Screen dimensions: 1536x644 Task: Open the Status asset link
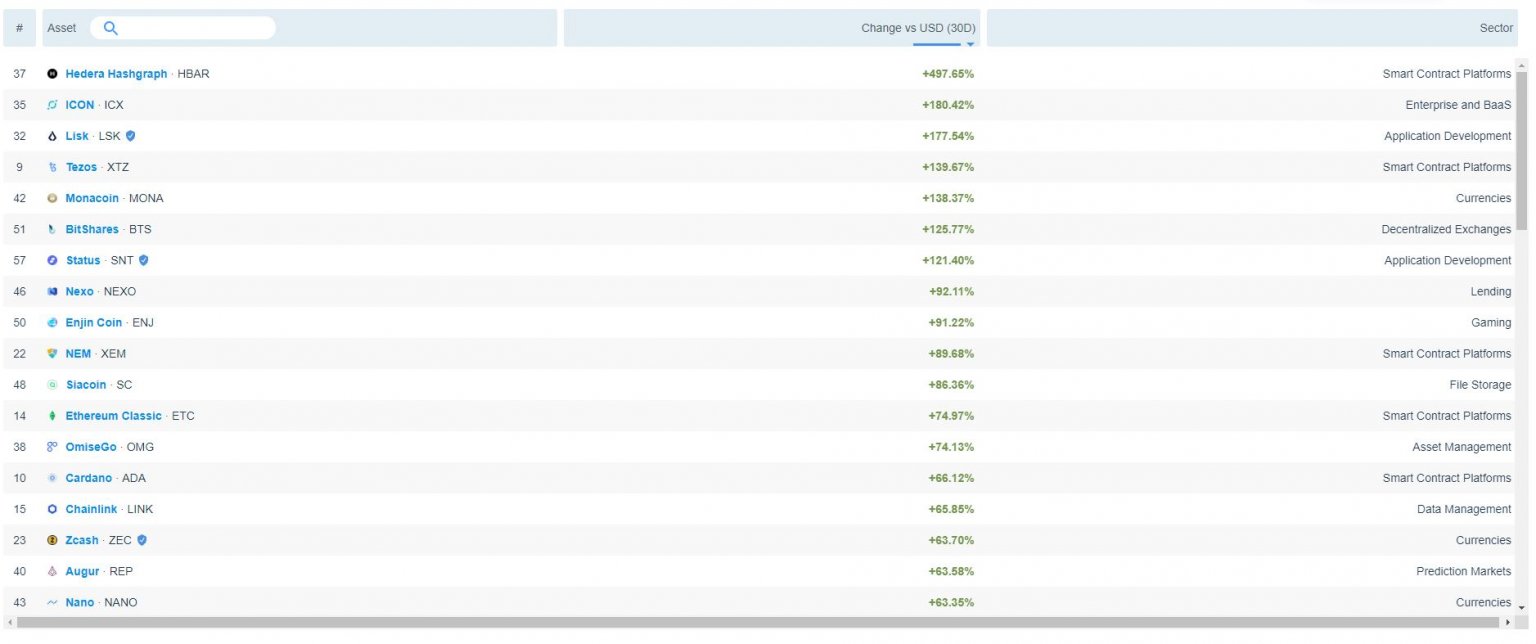[x=83, y=260]
